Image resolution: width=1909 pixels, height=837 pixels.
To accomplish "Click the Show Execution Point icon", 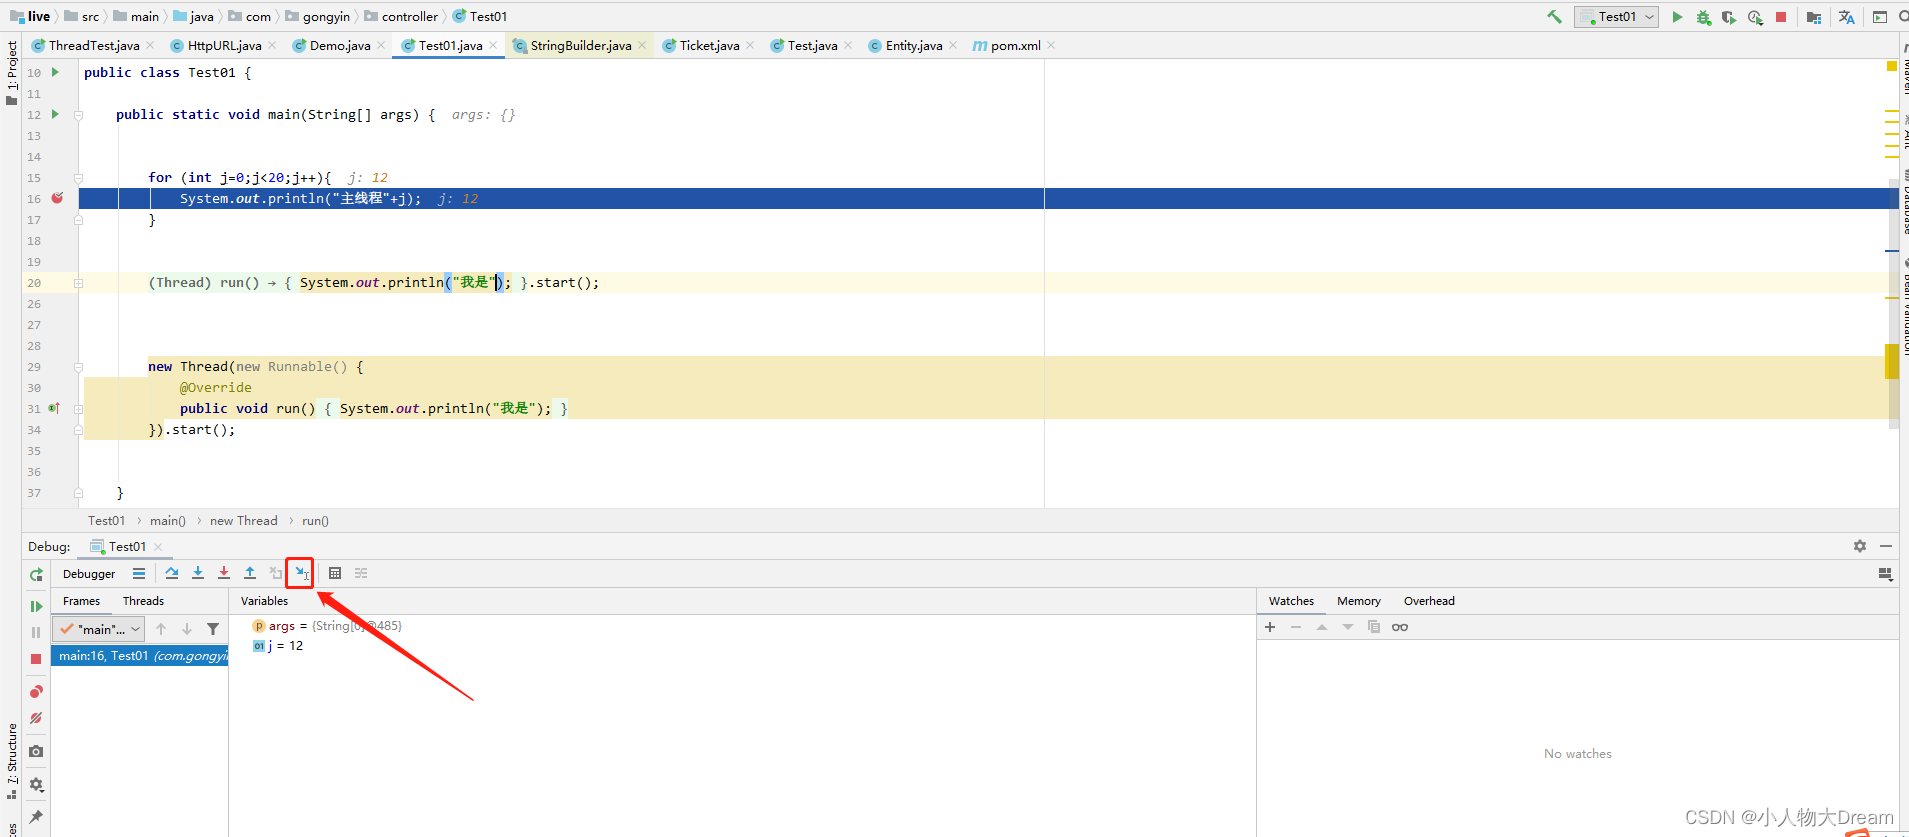I will pos(139,574).
